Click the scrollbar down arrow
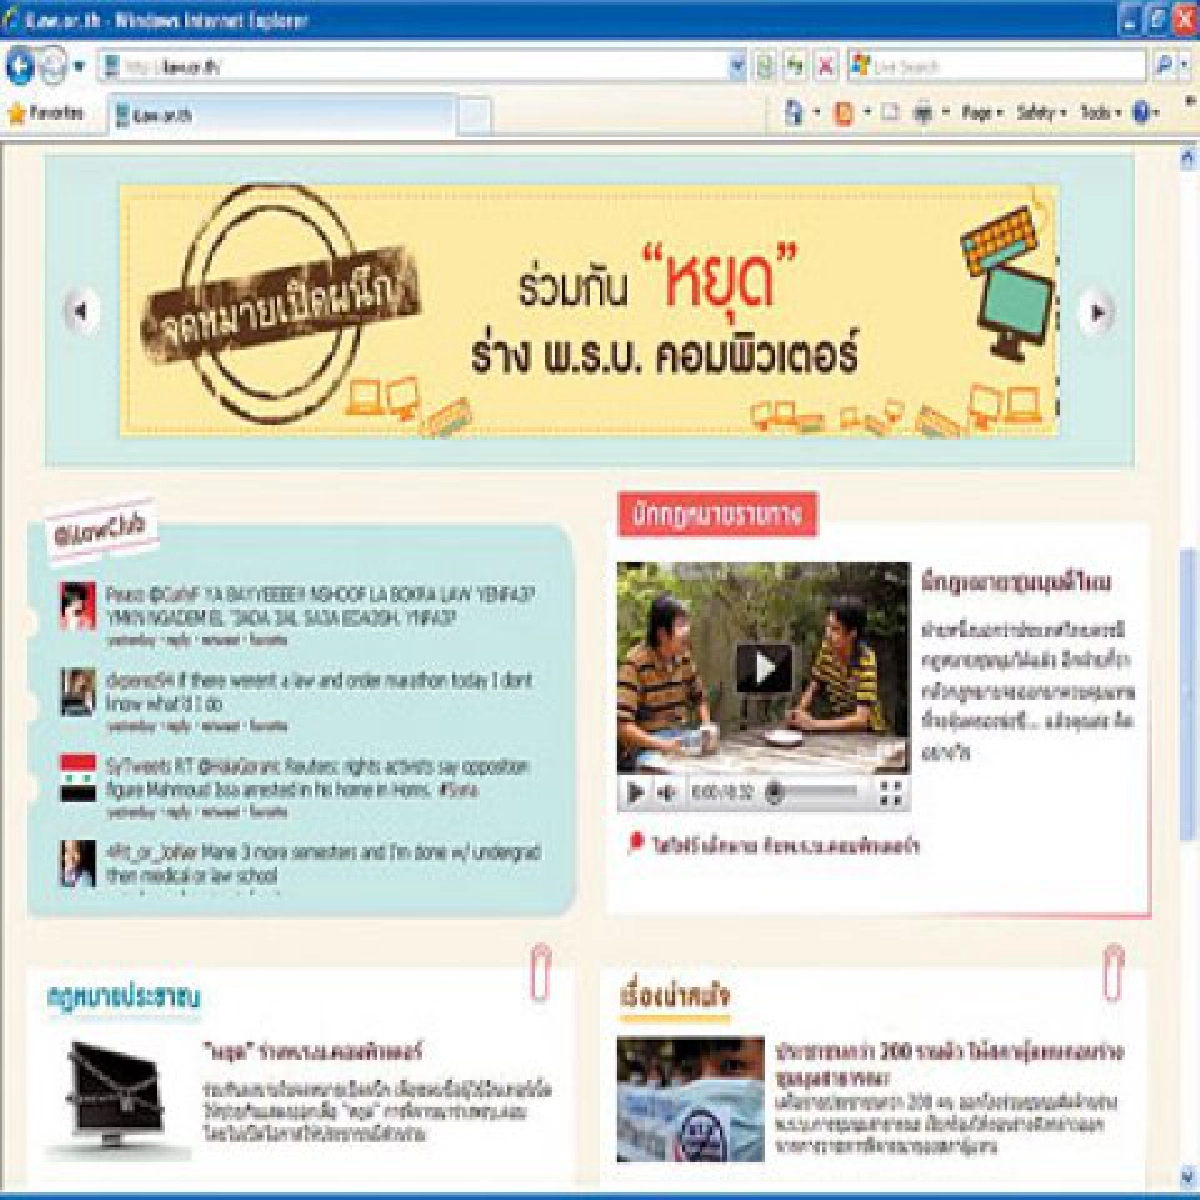 point(1188,1176)
